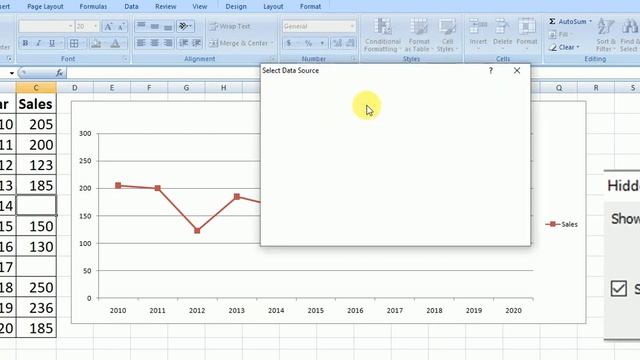
Task: Click the help question mark in Select Data Source
Action: (491, 71)
